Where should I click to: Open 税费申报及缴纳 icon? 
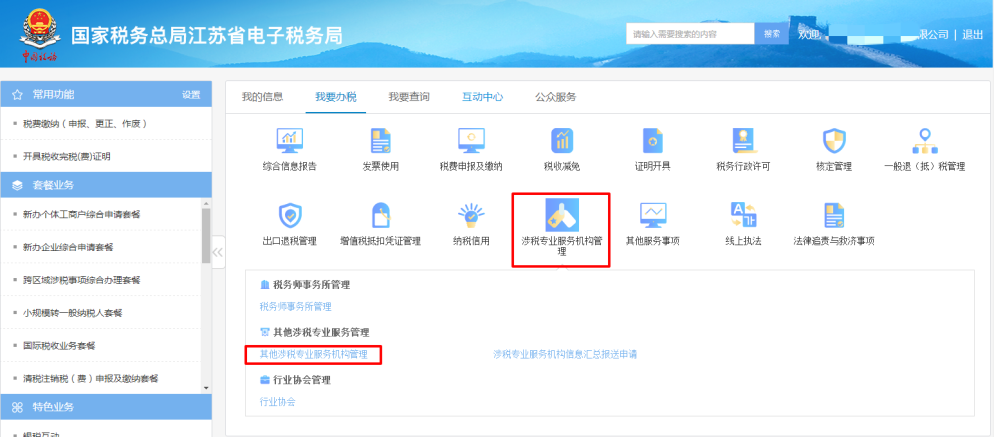point(470,142)
